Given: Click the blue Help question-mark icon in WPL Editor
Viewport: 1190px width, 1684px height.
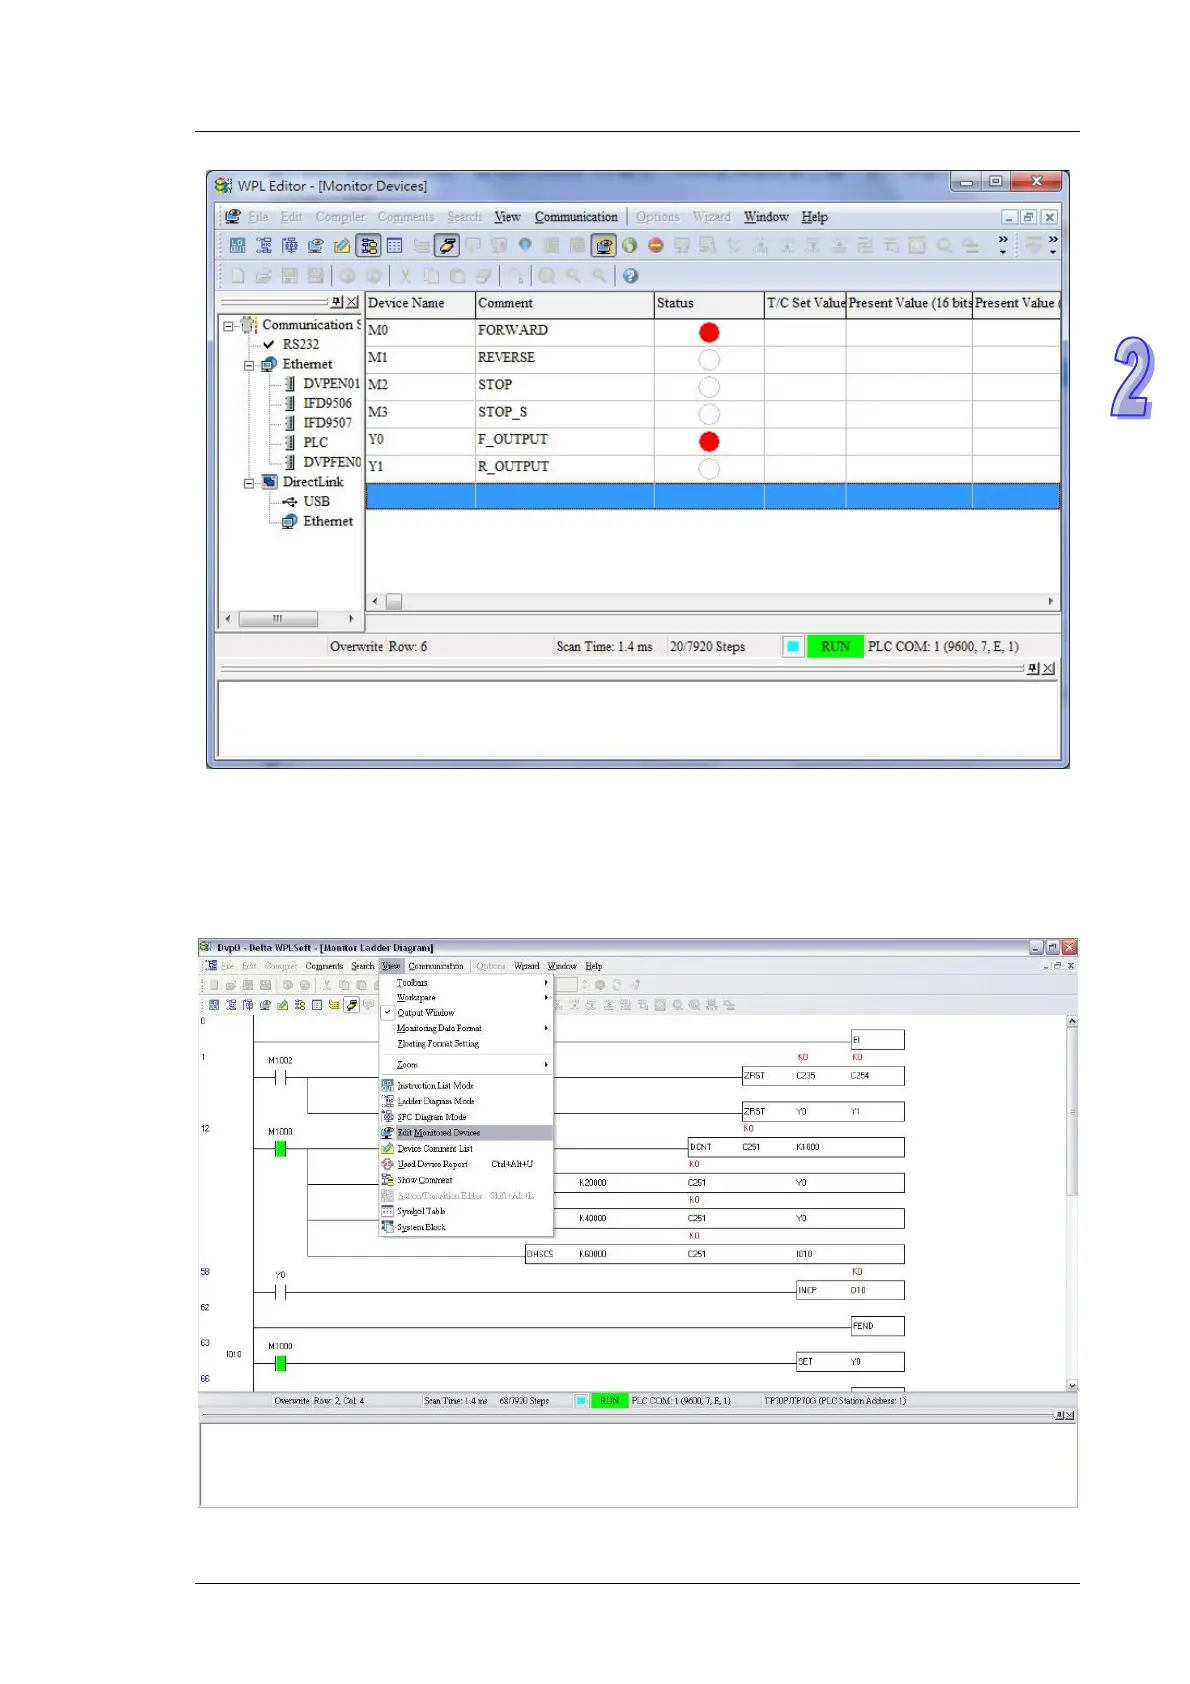Looking at the screenshot, I should [630, 275].
